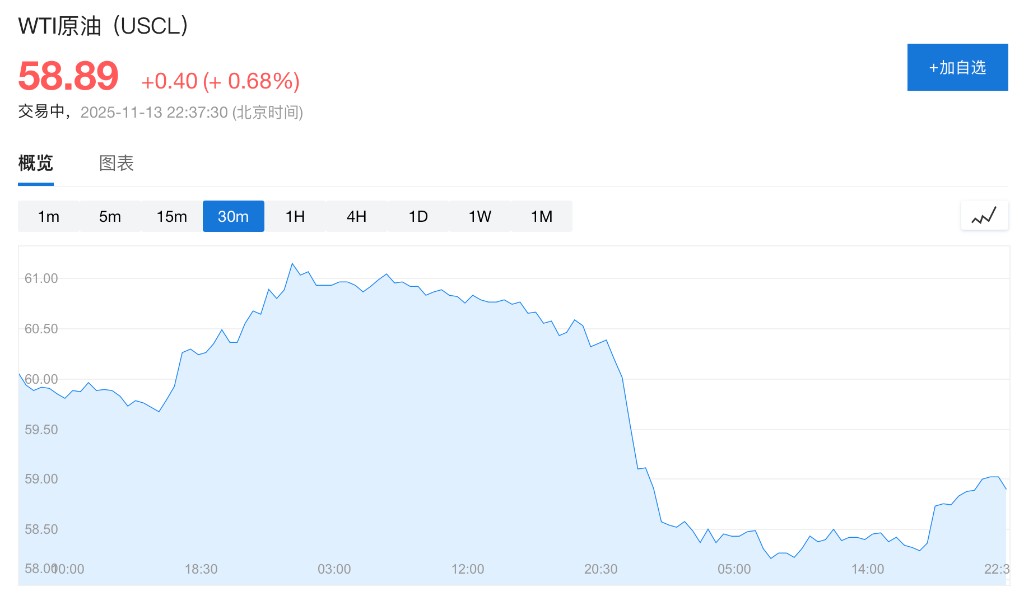Image resolution: width=1024 pixels, height=598 pixels.
Task: Switch chart to 1M timeframe
Action: [x=541, y=217]
